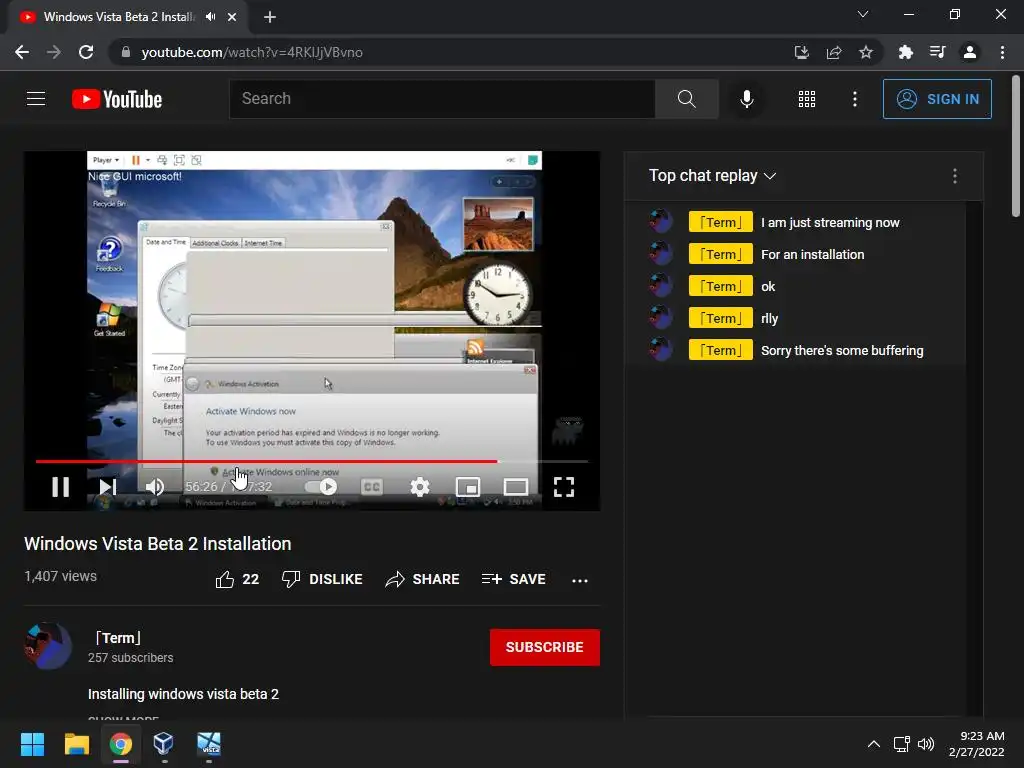1024x768 pixels.
Task: Select 'I am just streaming now' message
Action: (x=830, y=222)
